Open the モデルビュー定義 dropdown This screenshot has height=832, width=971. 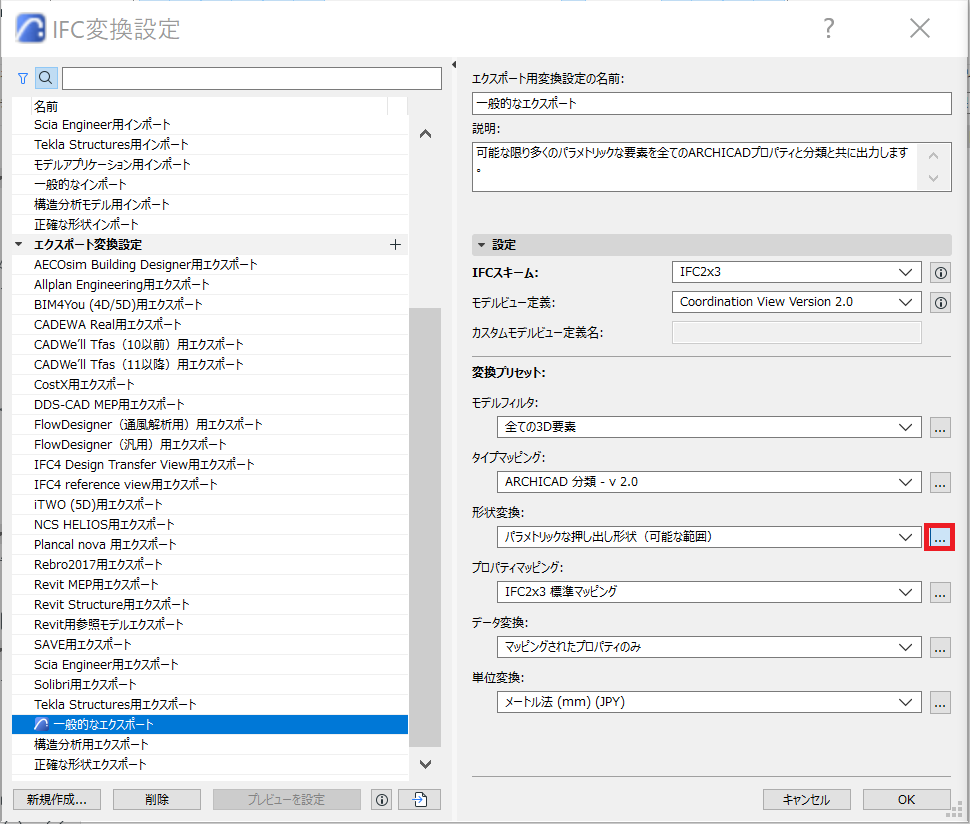coord(796,302)
